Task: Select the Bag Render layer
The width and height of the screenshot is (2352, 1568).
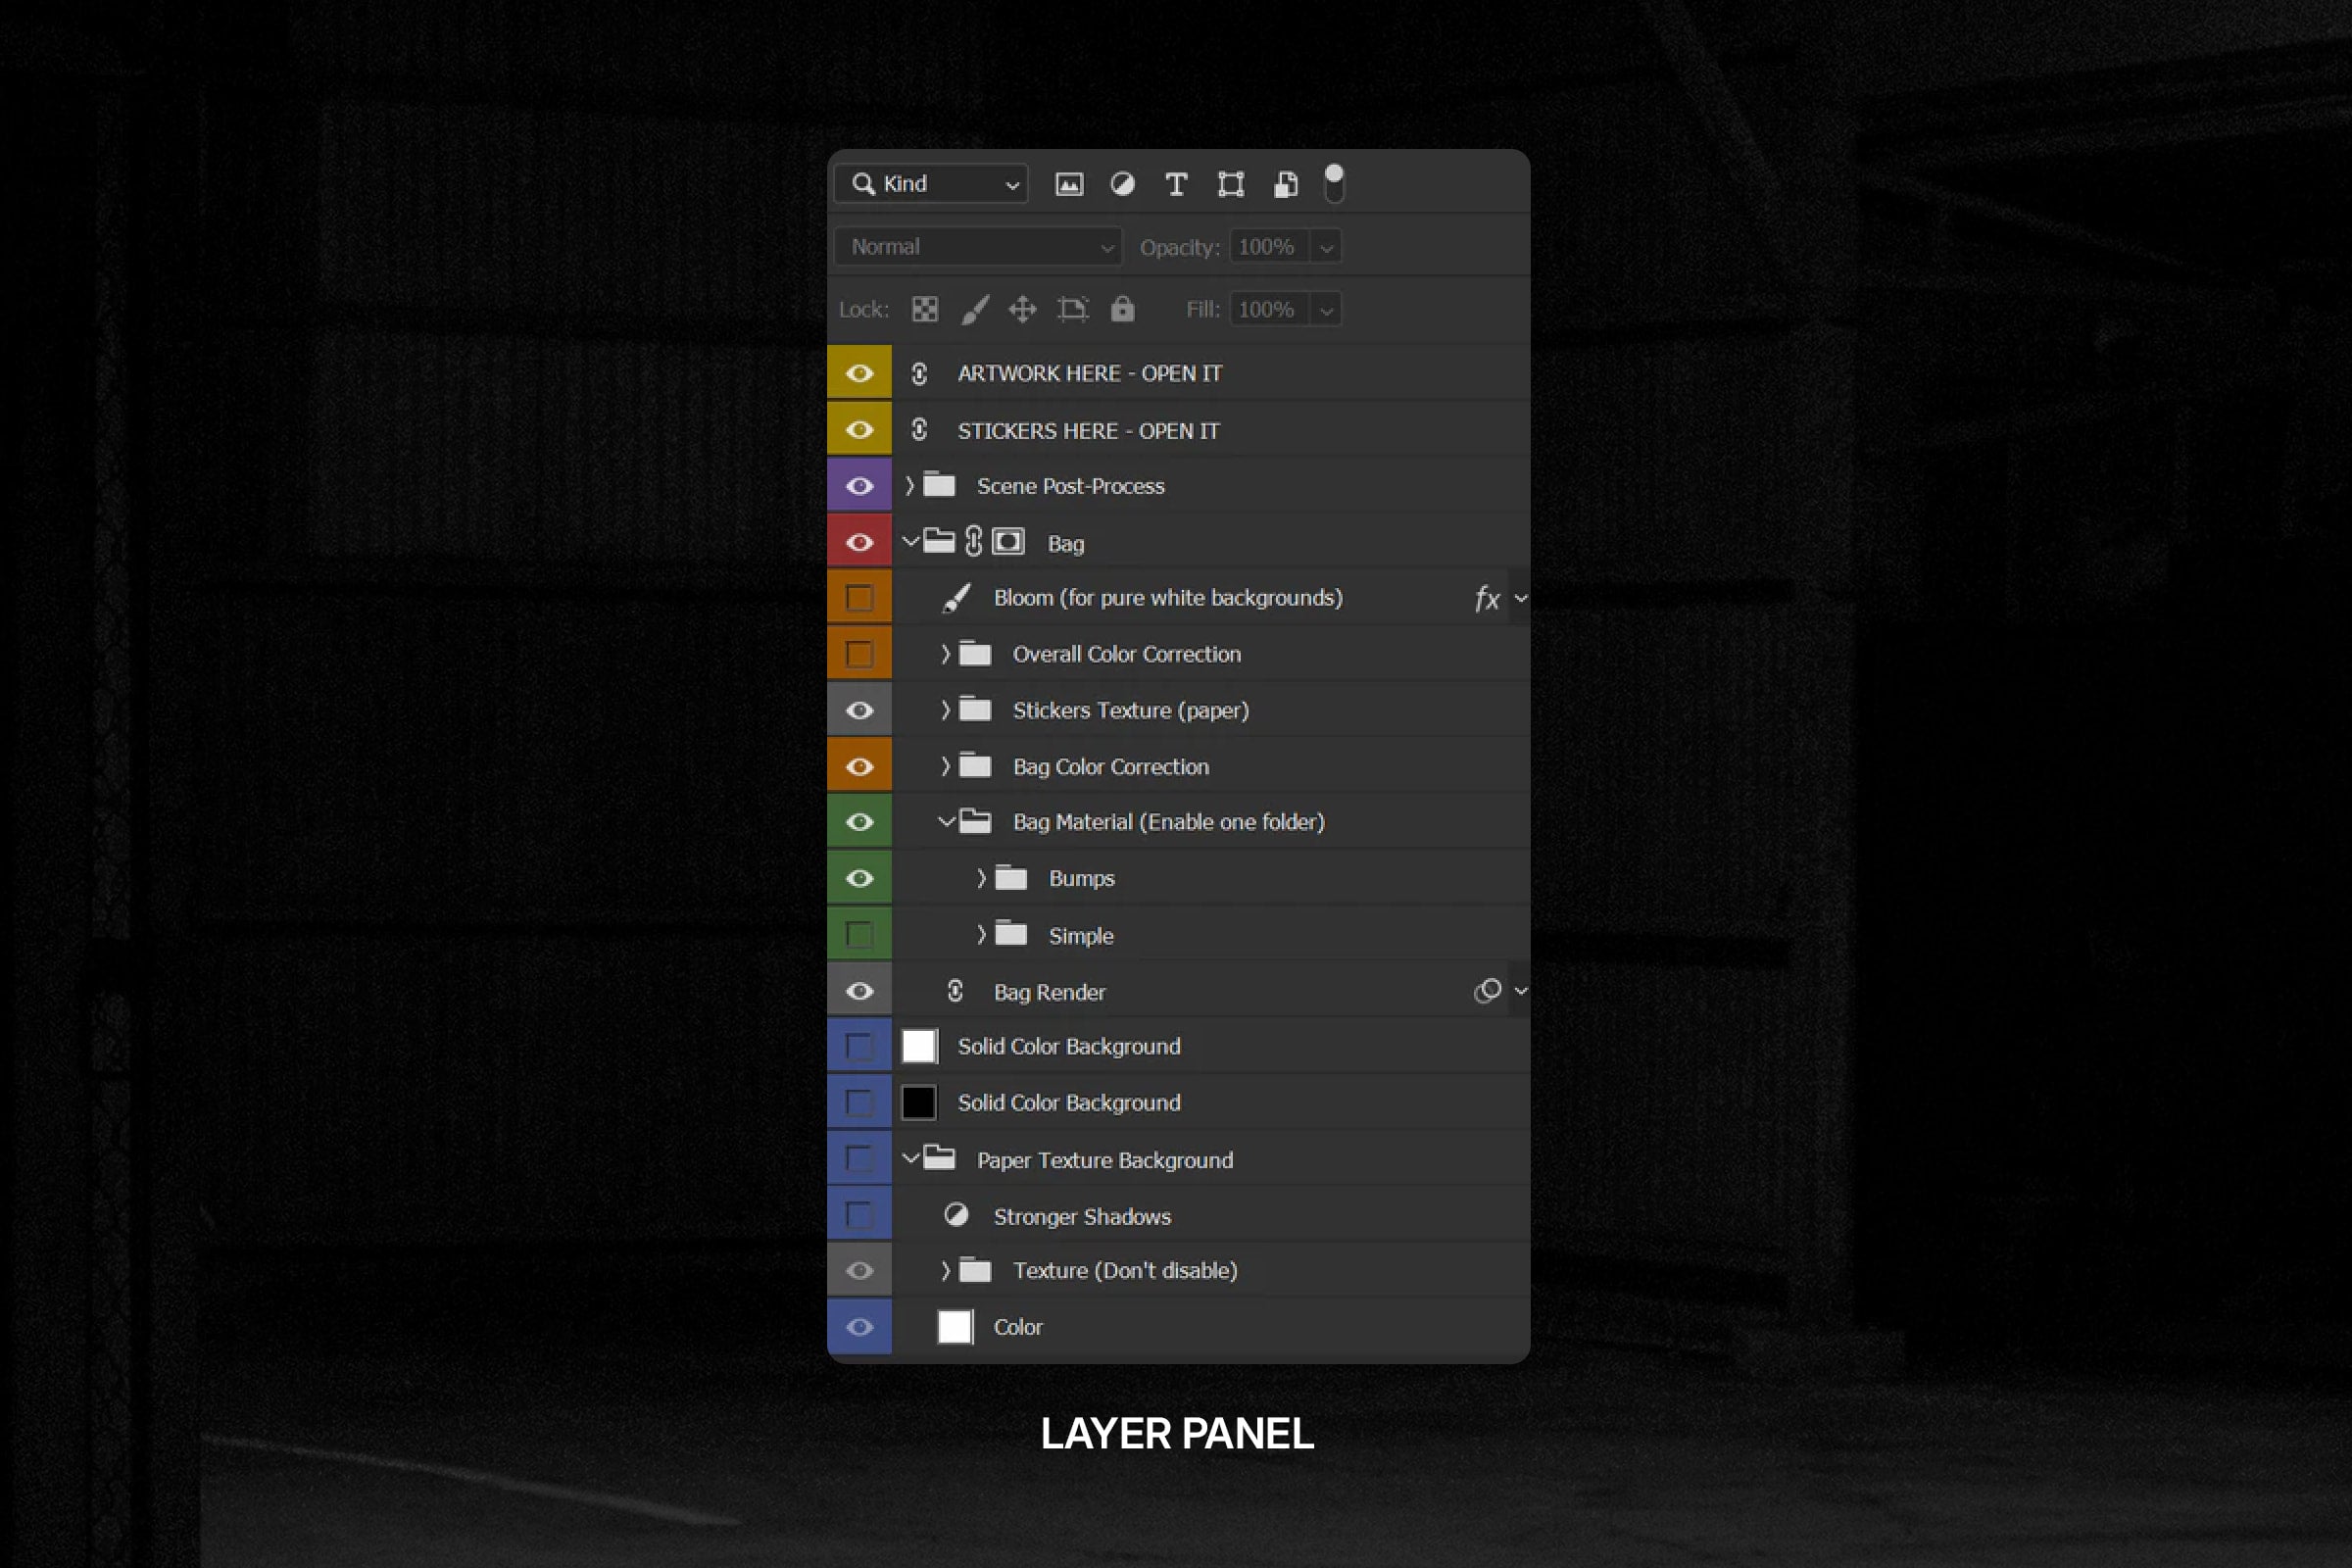Action: (1049, 992)
